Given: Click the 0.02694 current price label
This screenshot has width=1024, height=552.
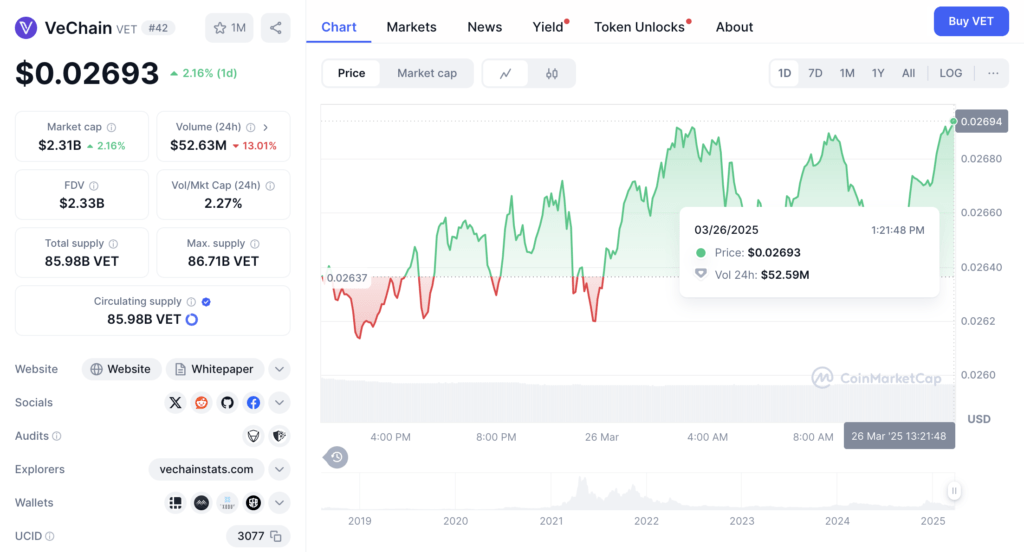Looking at the screenshot, I should click(x=981, y=122).
